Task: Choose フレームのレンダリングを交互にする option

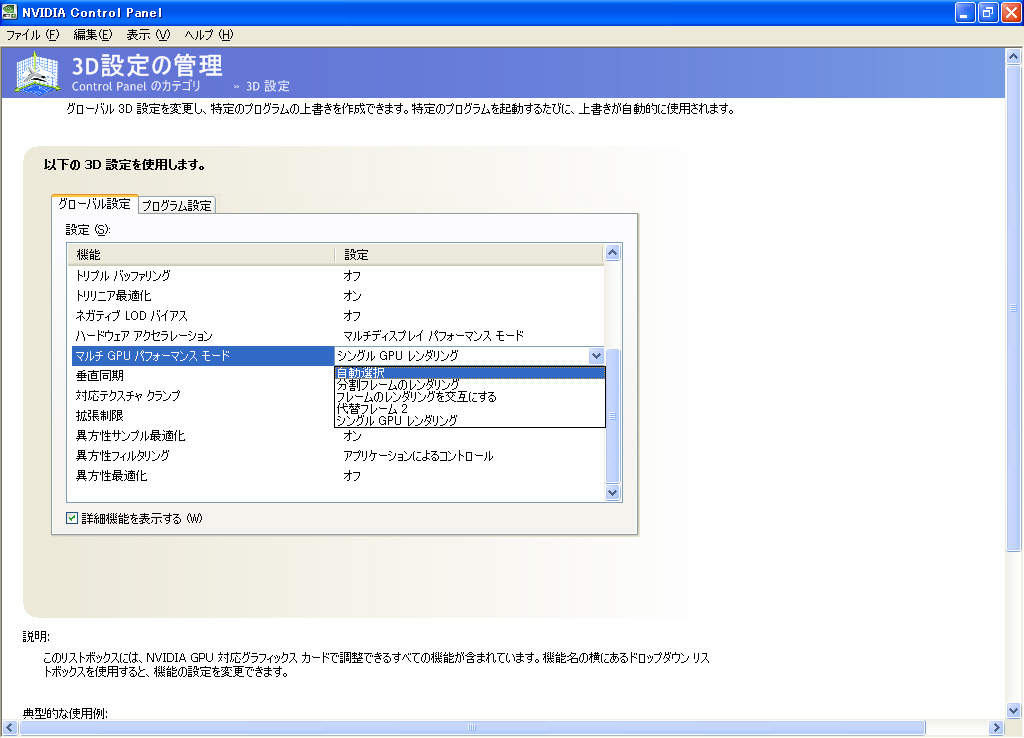Action: point(470,396)
